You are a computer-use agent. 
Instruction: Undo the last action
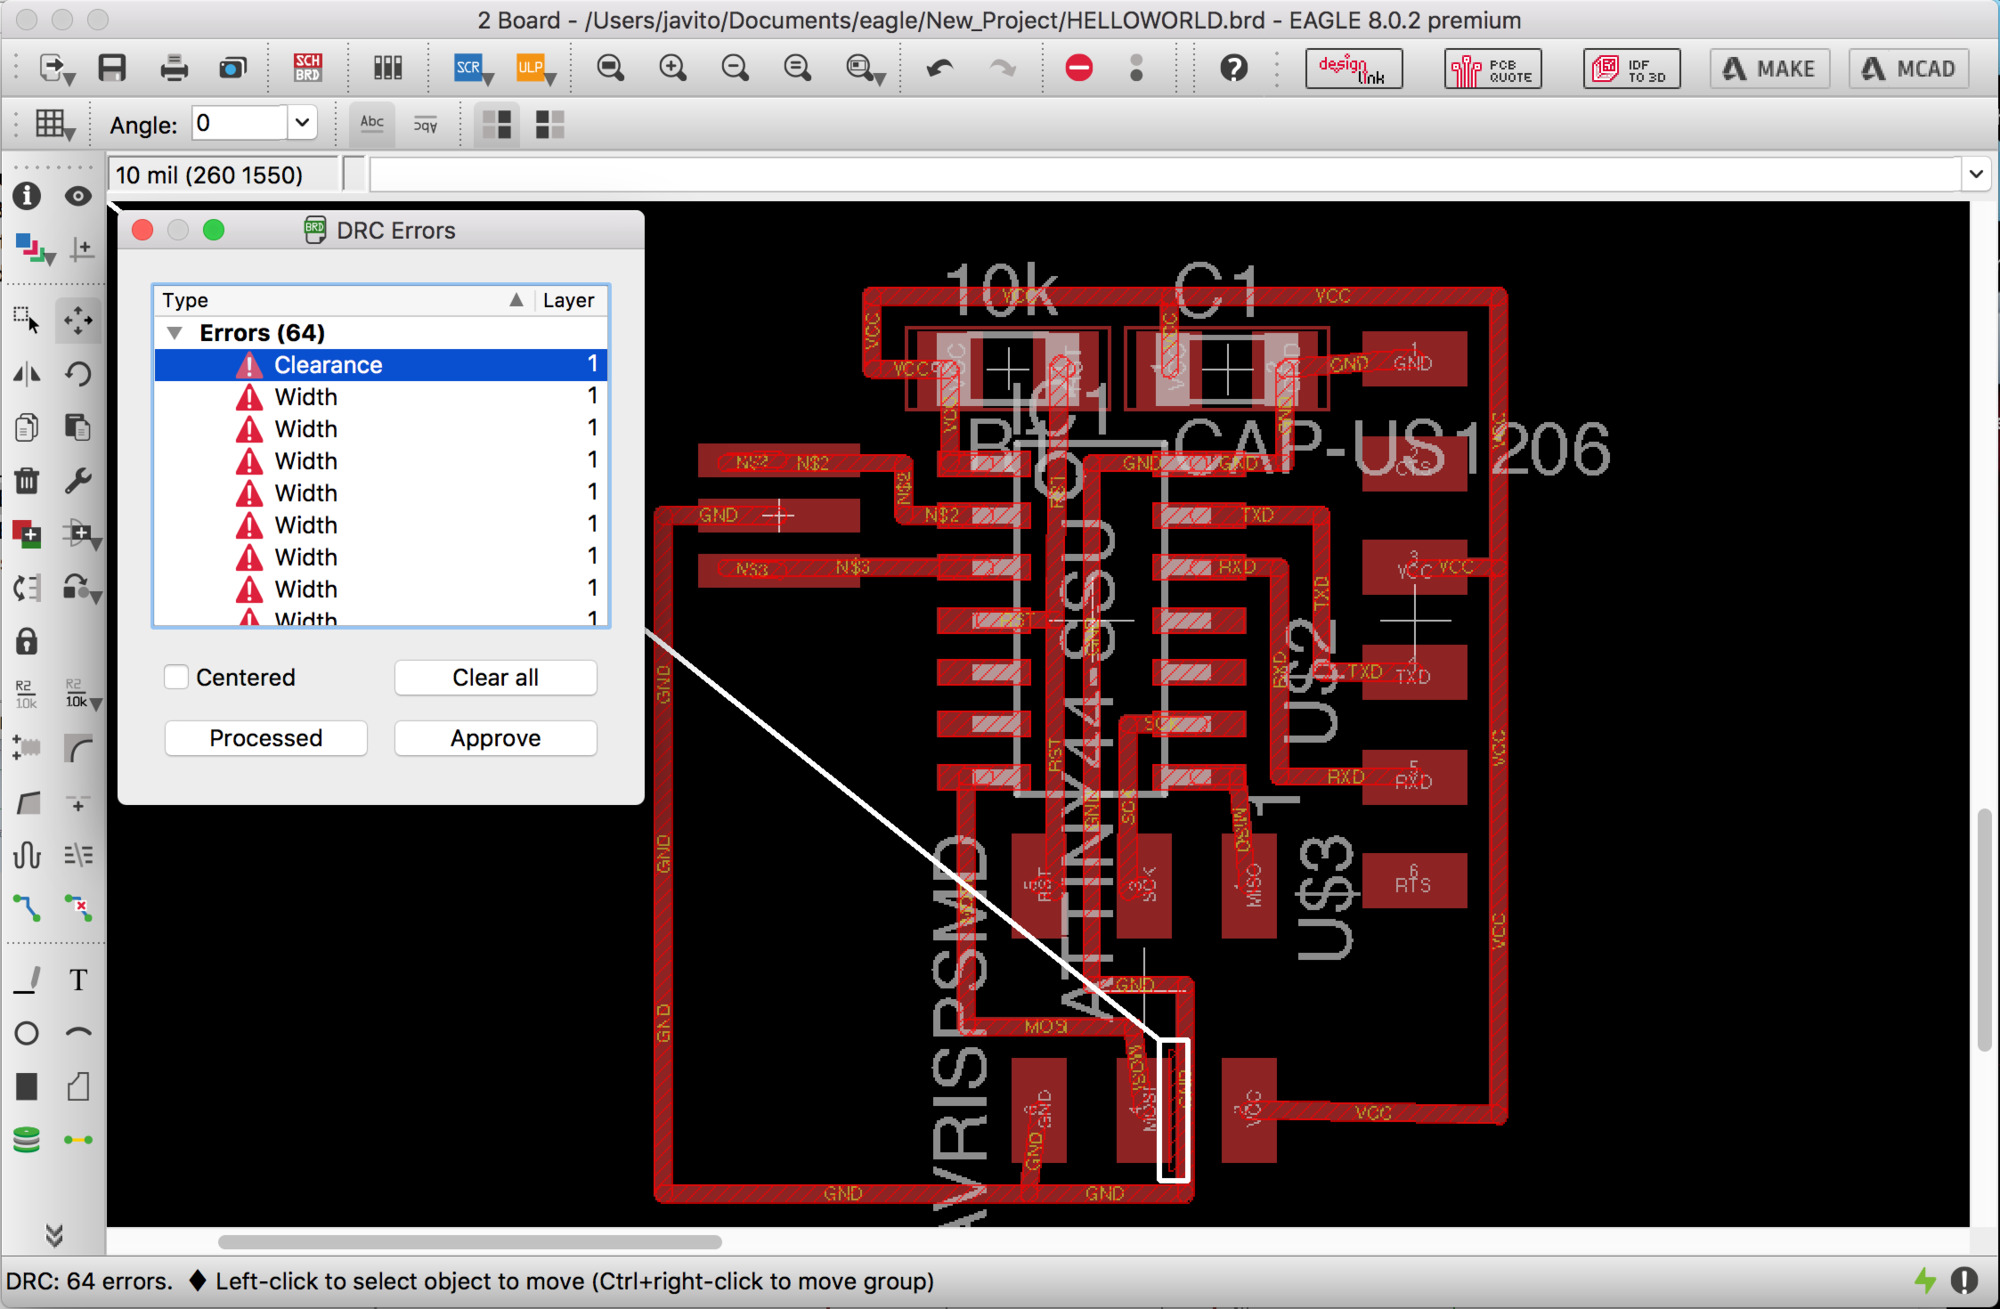(x=939, y=68)
